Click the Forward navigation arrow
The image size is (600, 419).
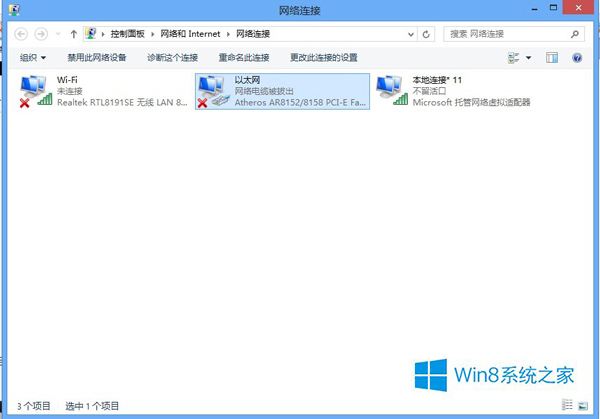(x=41, y=34)
